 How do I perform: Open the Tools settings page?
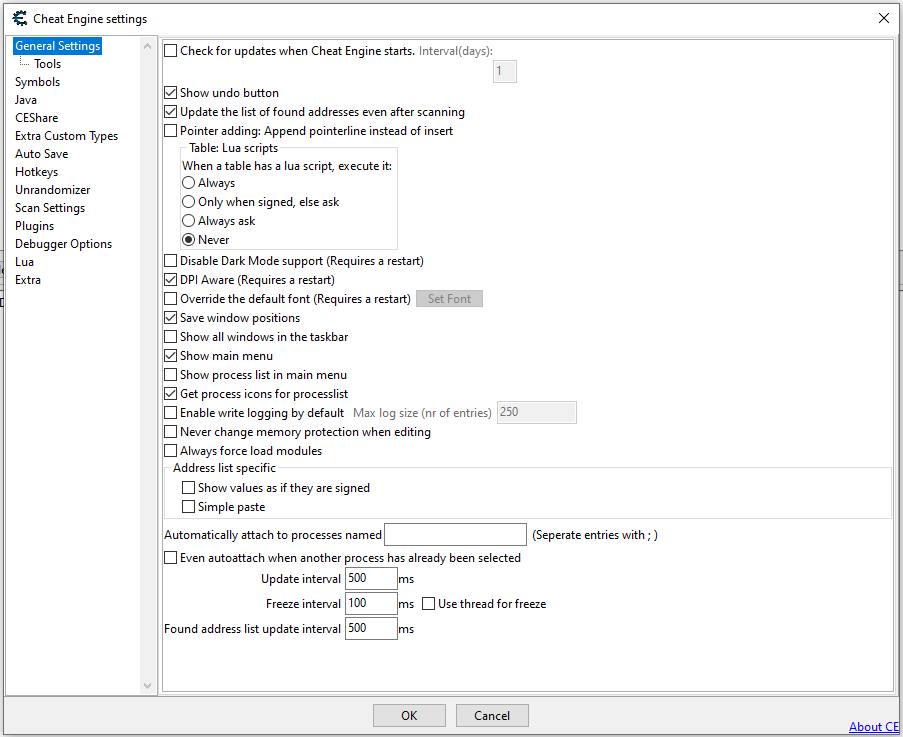(47, 64)
